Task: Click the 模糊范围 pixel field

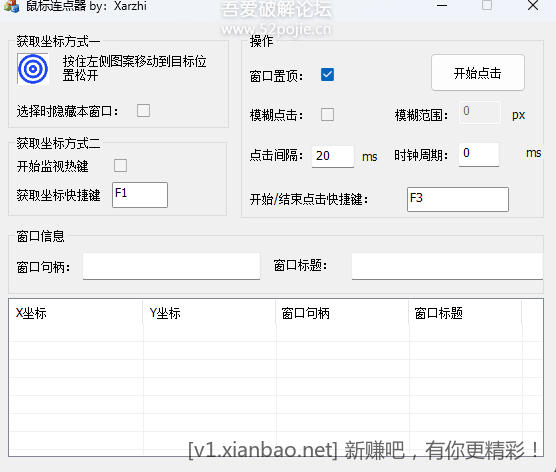Action: pos(480,112)
